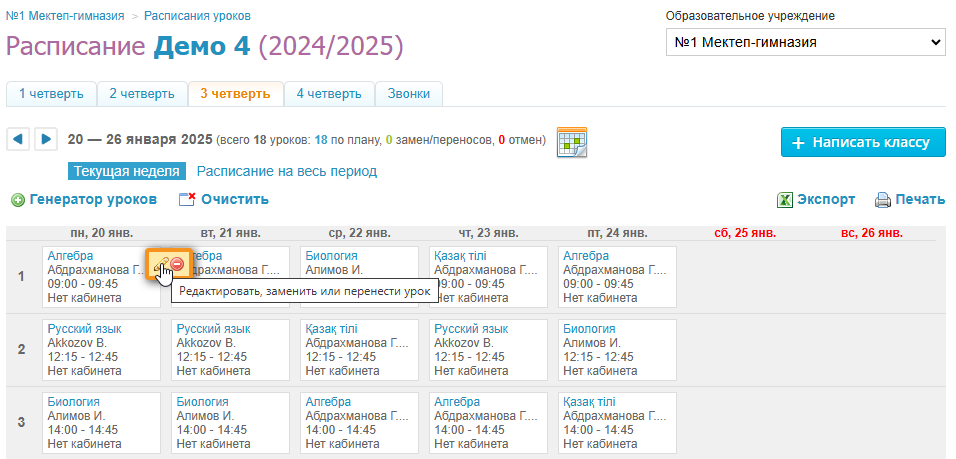Go to previous week arrow

17,139
